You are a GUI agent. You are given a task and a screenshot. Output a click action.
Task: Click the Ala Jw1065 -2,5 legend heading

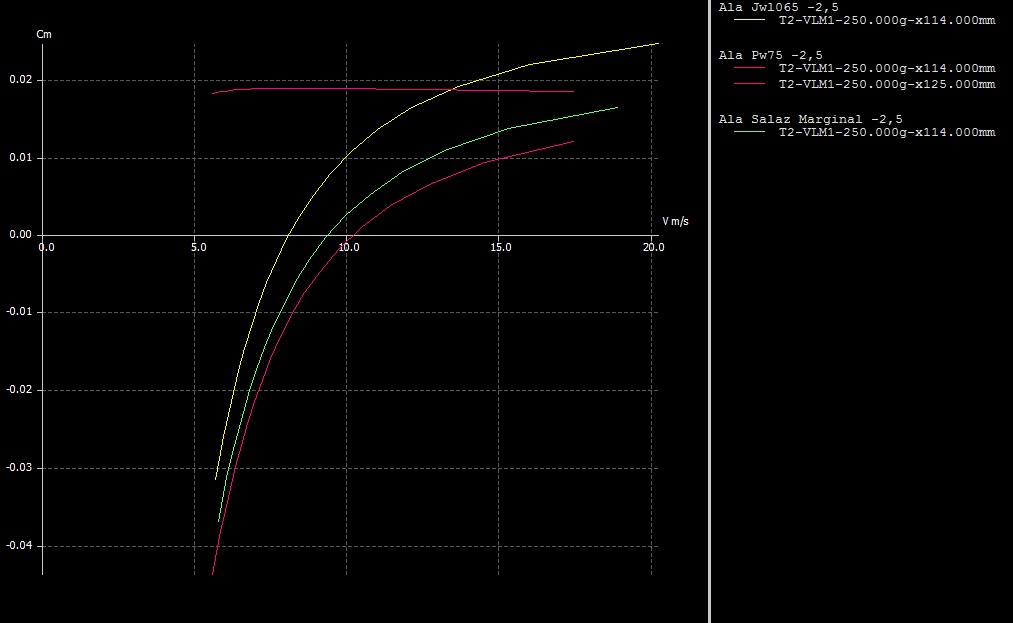pyautogui.click(x=778, y=7)
